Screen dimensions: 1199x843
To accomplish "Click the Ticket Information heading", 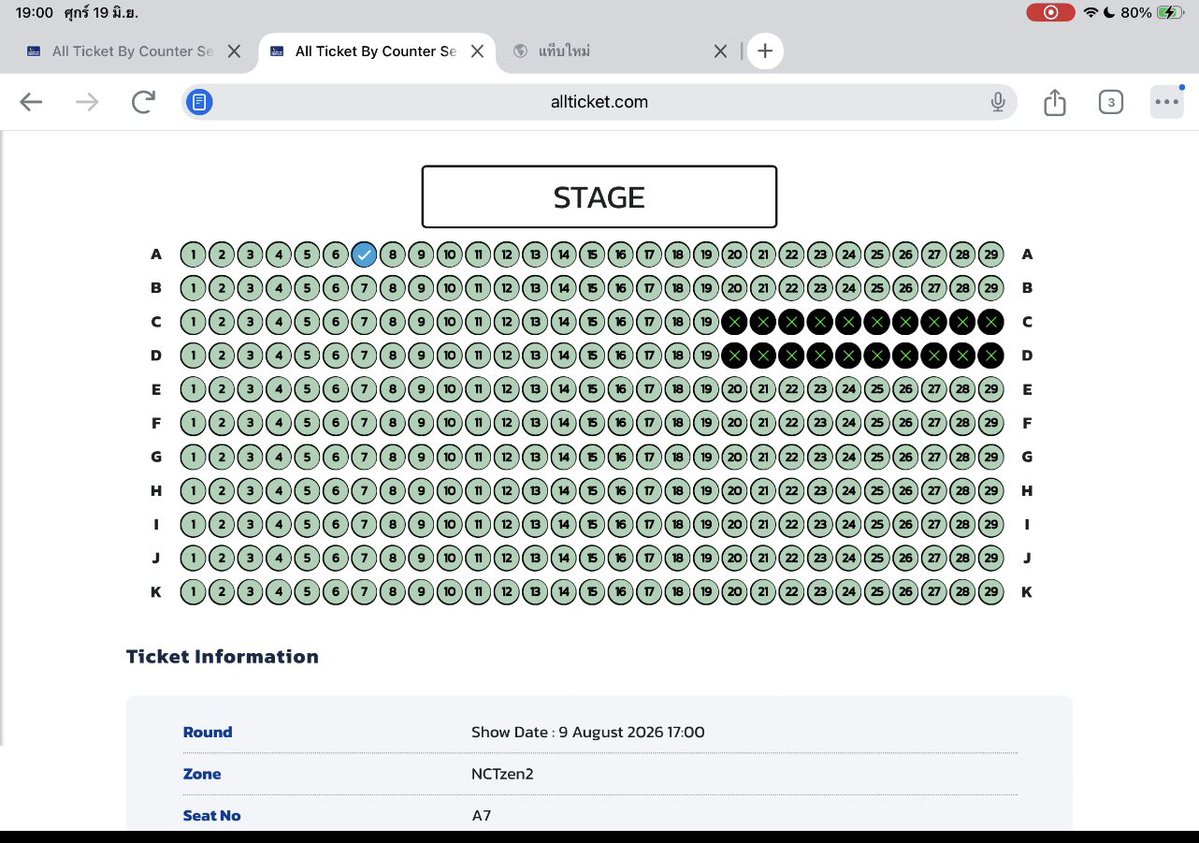I will [222, 656].
